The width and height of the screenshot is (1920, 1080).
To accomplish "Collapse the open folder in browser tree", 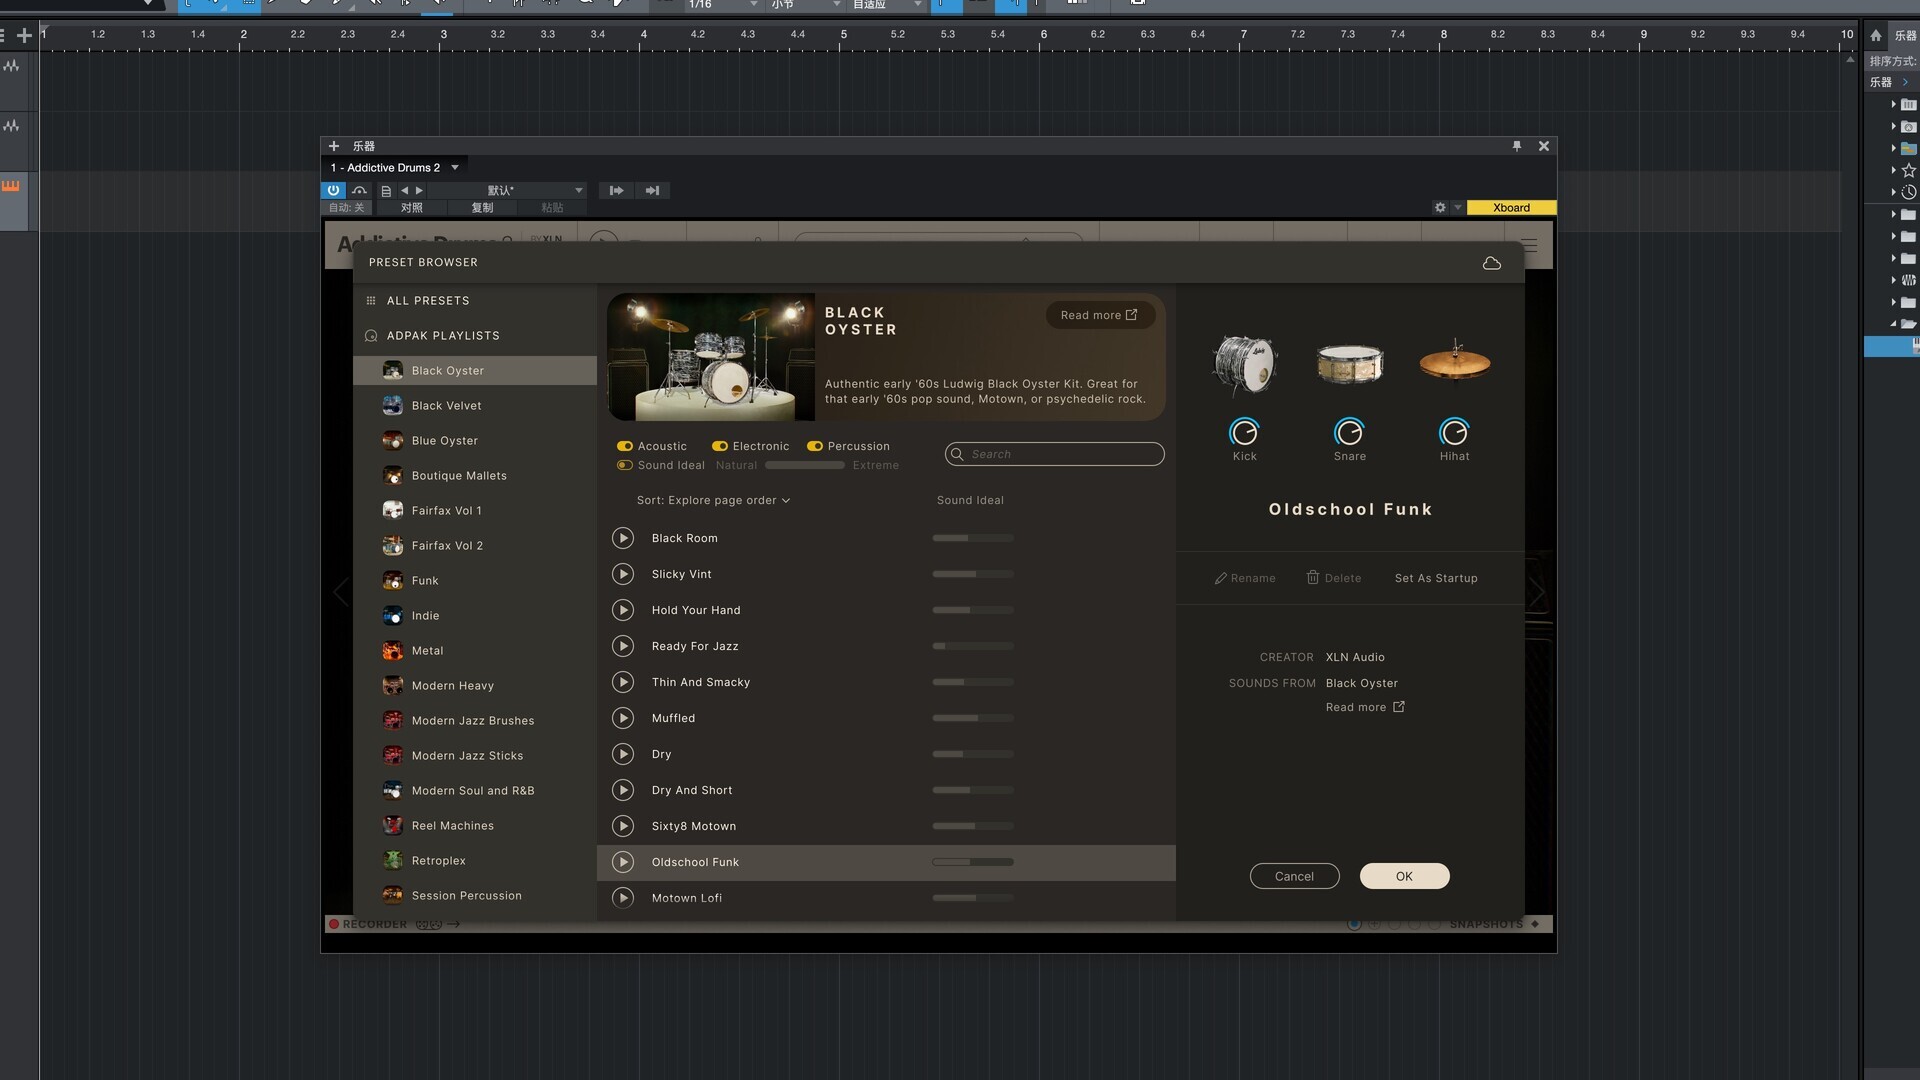I will coord(1893,324).
